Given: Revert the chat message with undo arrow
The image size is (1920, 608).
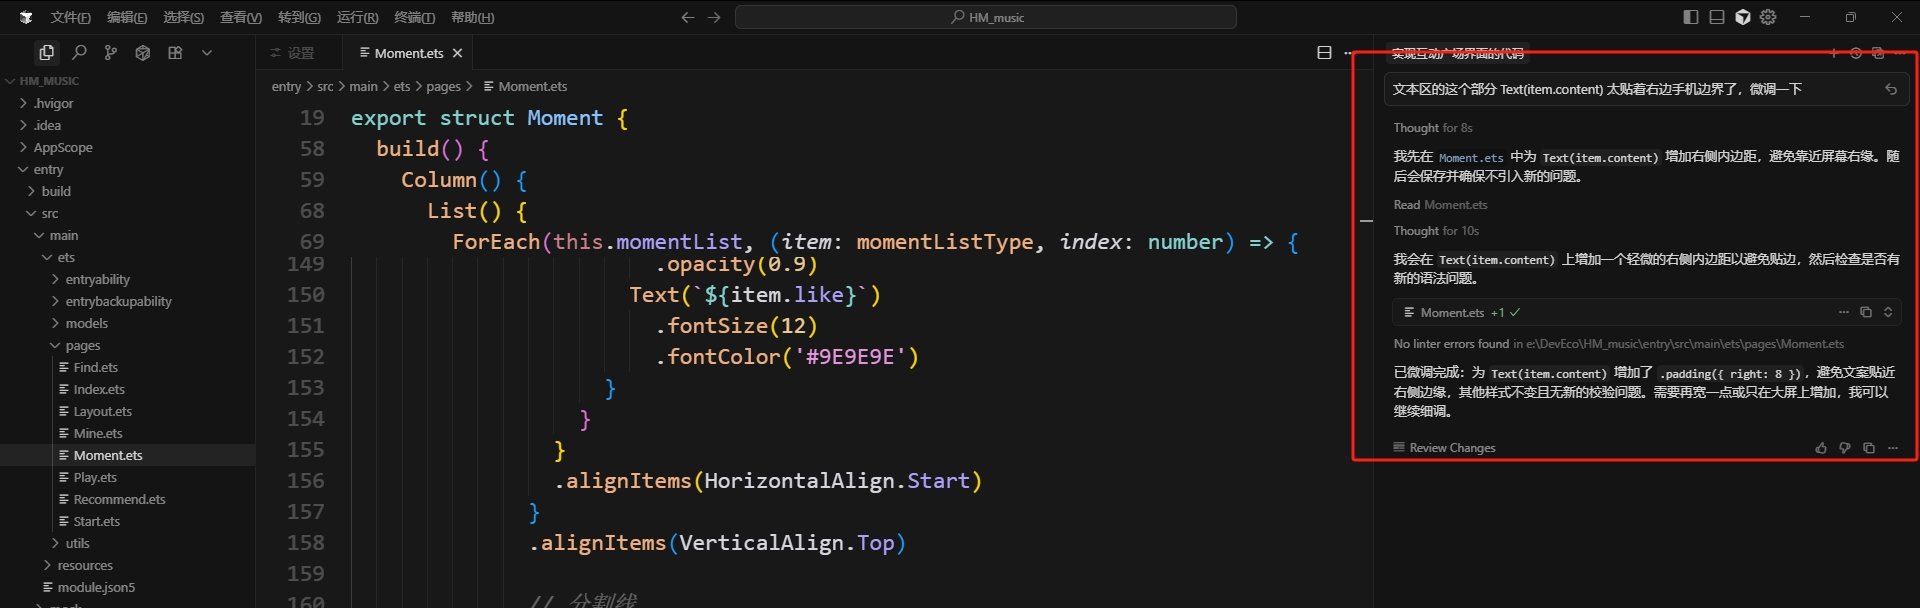Looking at the screenshot, I should pos(1891,89).
